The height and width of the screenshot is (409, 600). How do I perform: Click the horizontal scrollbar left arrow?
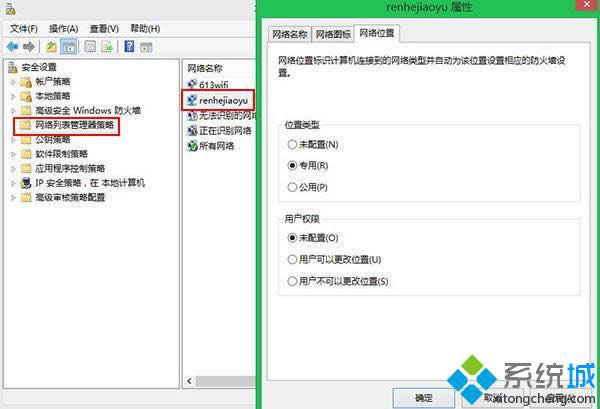point(189,381)
